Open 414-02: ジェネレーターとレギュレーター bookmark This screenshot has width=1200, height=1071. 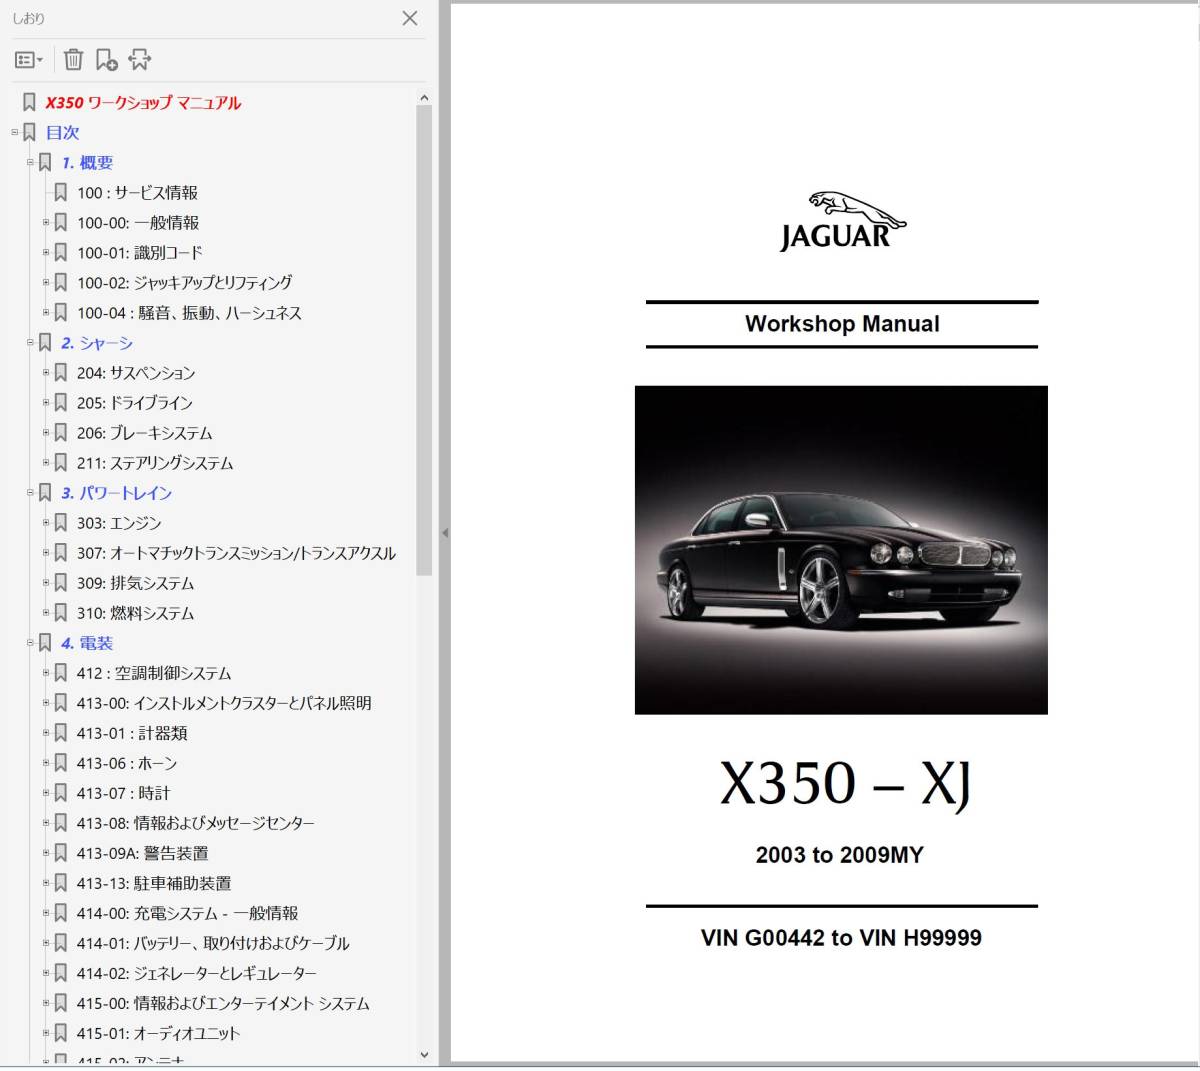click(x=197, y=973)
